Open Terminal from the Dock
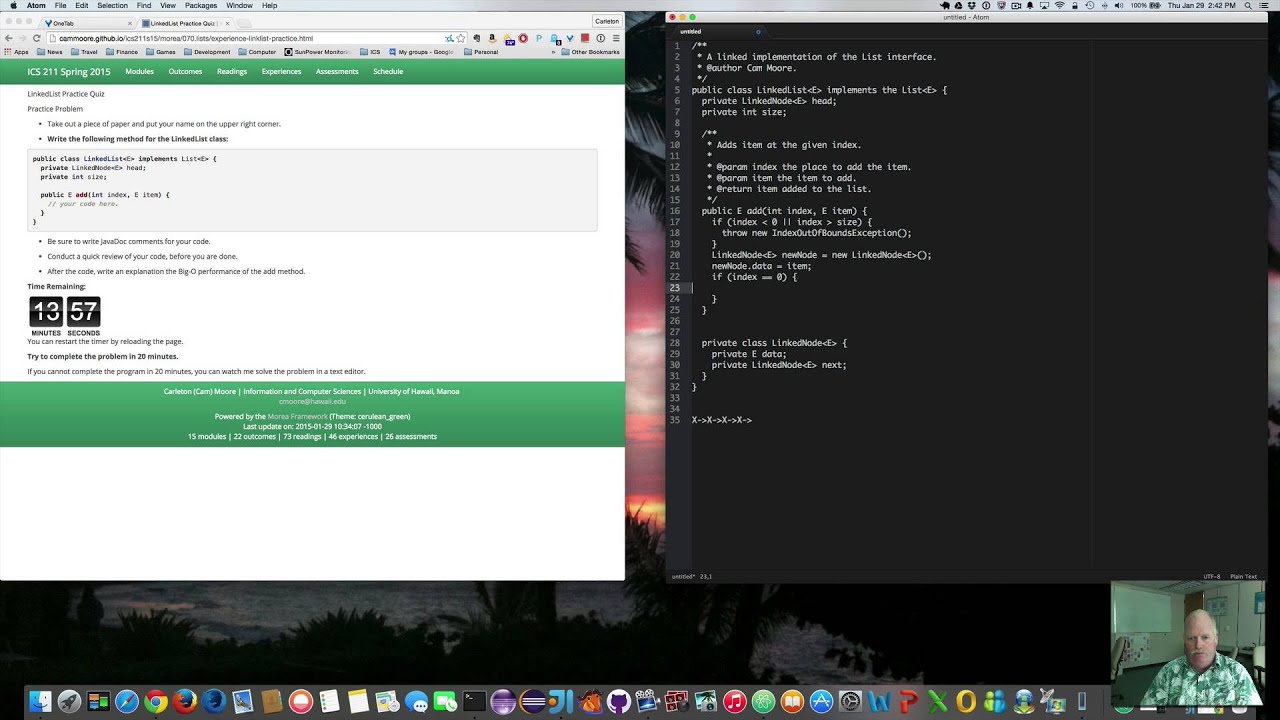This screenshot has height=720, width=1280. tap(474, 702)
